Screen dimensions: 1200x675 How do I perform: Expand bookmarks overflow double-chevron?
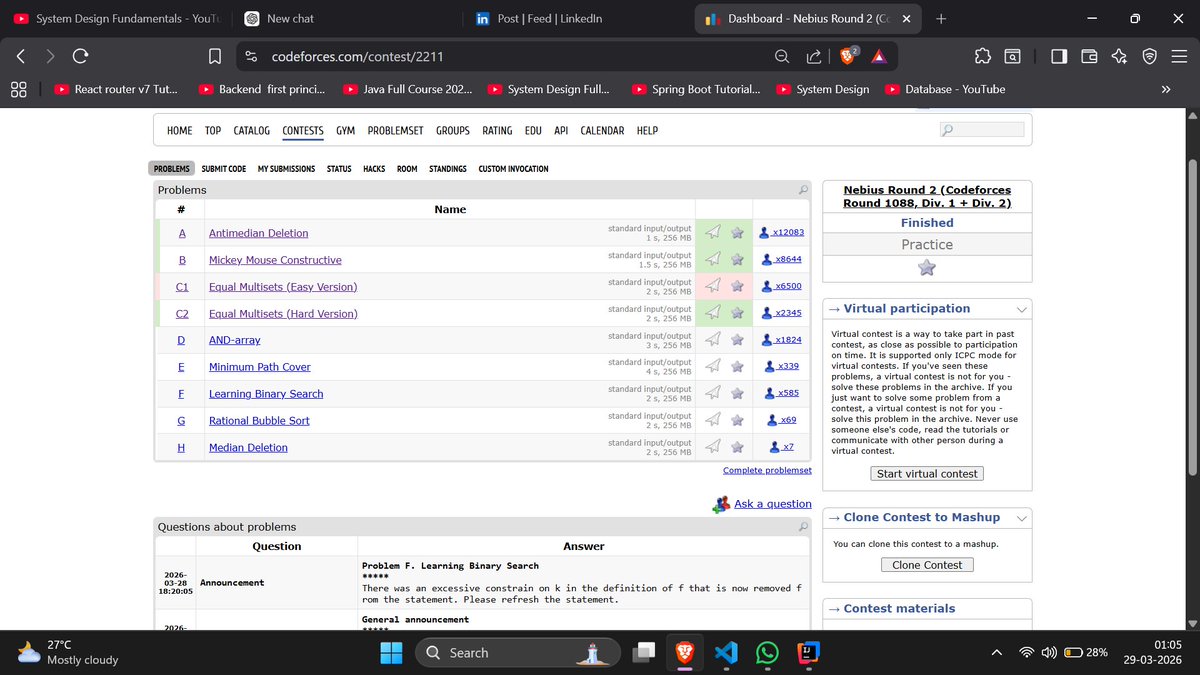pos(1165,89)
